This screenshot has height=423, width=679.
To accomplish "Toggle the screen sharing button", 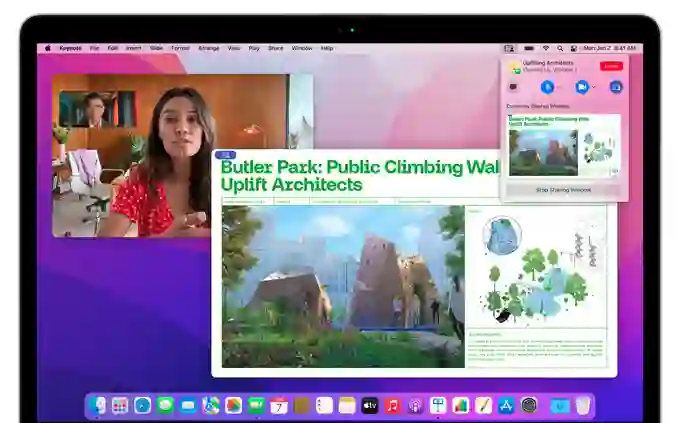I will pyautogui.click(x=615, y=87).
